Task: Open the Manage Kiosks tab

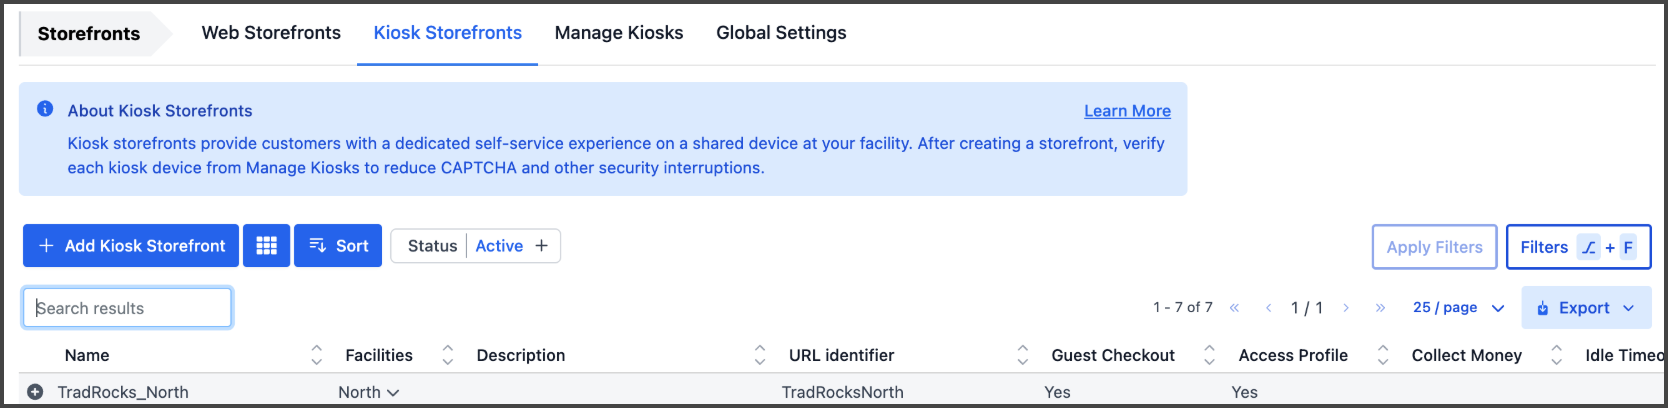Action: click(619, 33)
